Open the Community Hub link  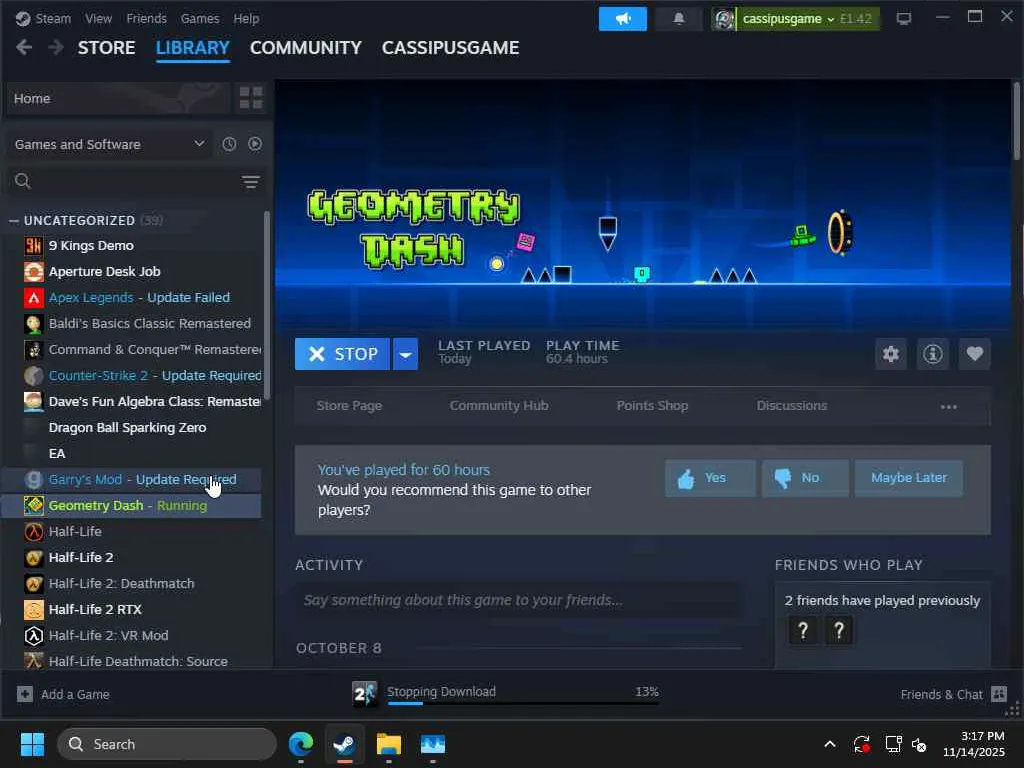pyautogui.click(x=499, y=406)
